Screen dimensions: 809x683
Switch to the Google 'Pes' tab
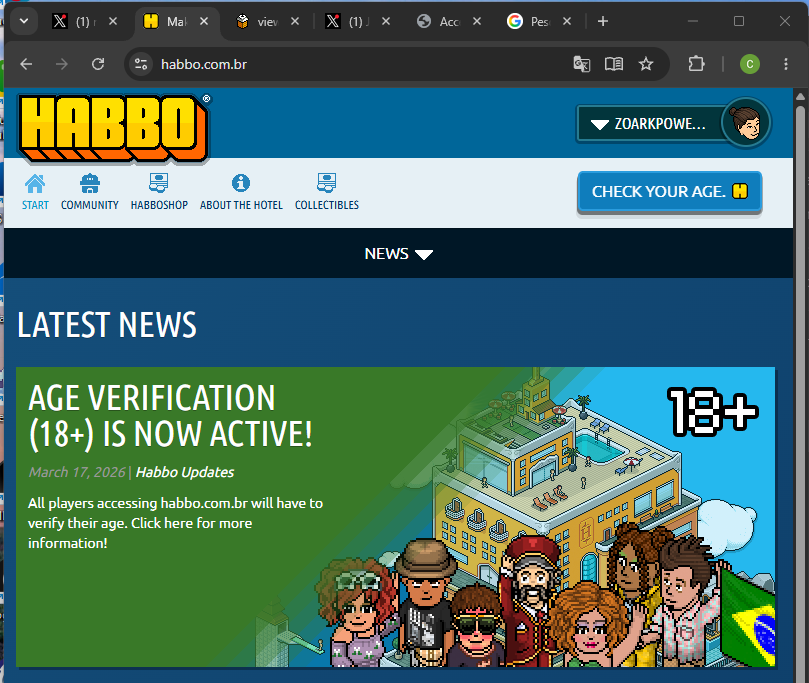click(x=530, y=22)
